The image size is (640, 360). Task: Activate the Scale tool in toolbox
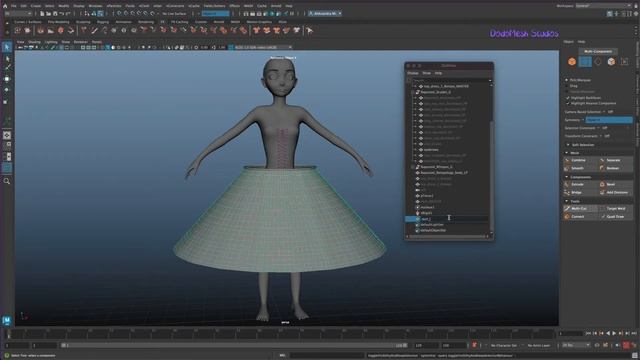(x=7, y=101)
